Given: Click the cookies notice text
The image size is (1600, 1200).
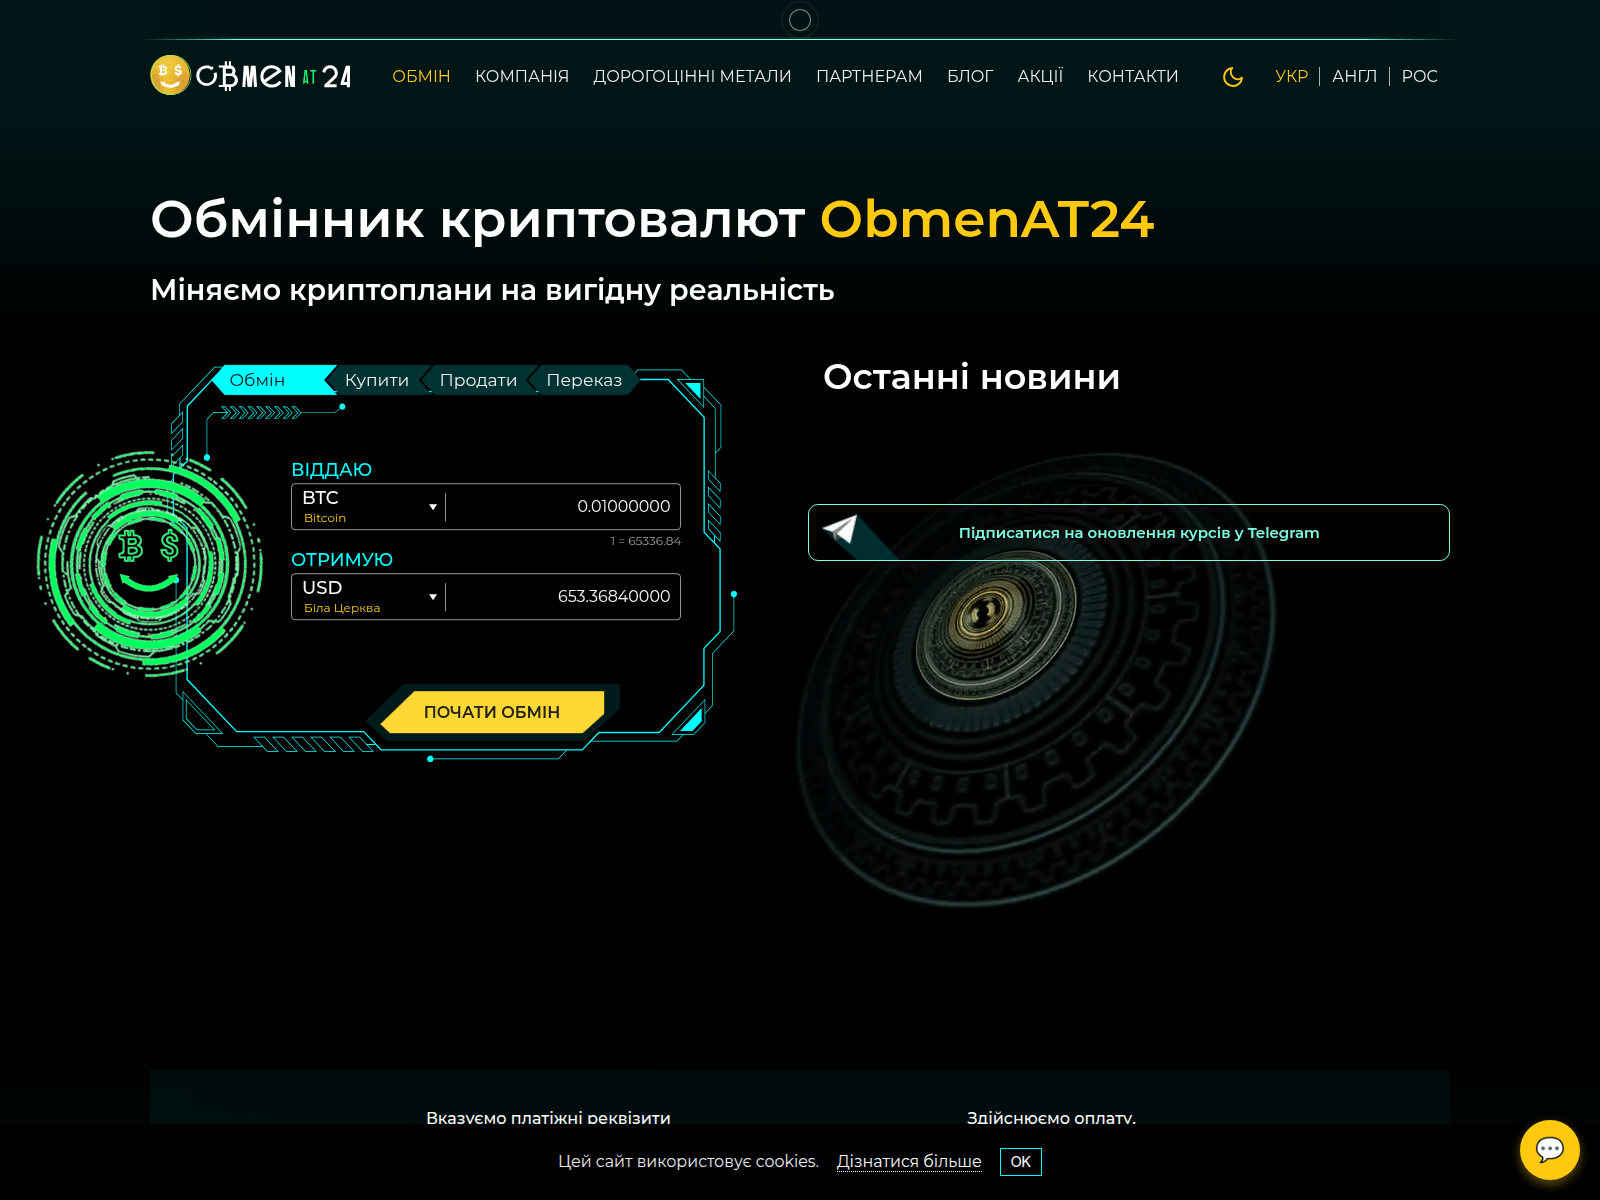Looking at the screenshot, I should click(x=688, y=1161).
